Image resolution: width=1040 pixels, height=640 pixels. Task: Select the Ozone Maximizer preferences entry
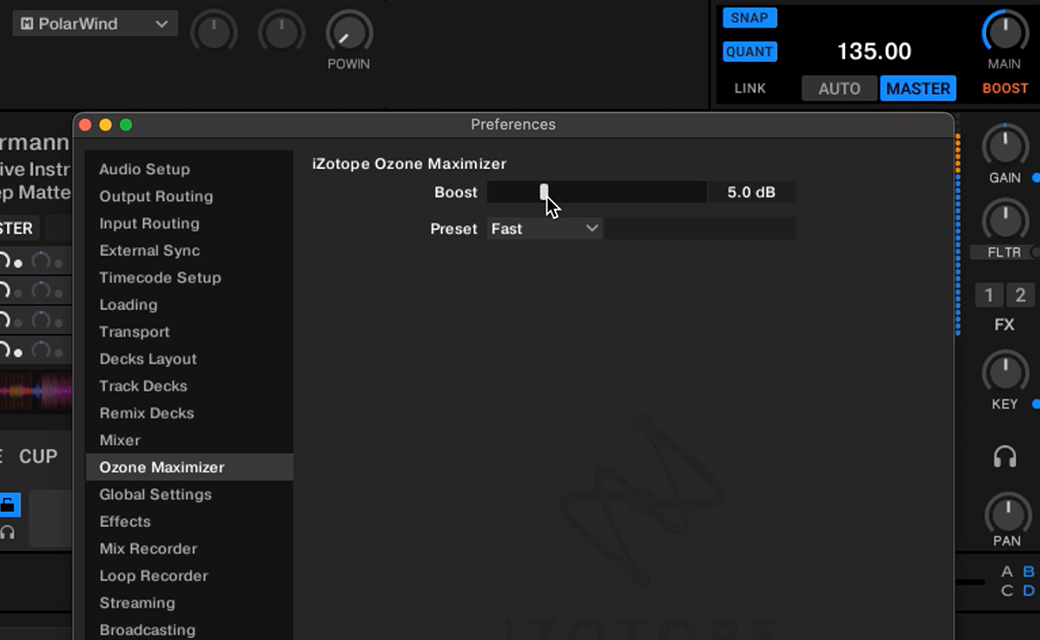tap(190, 468)
